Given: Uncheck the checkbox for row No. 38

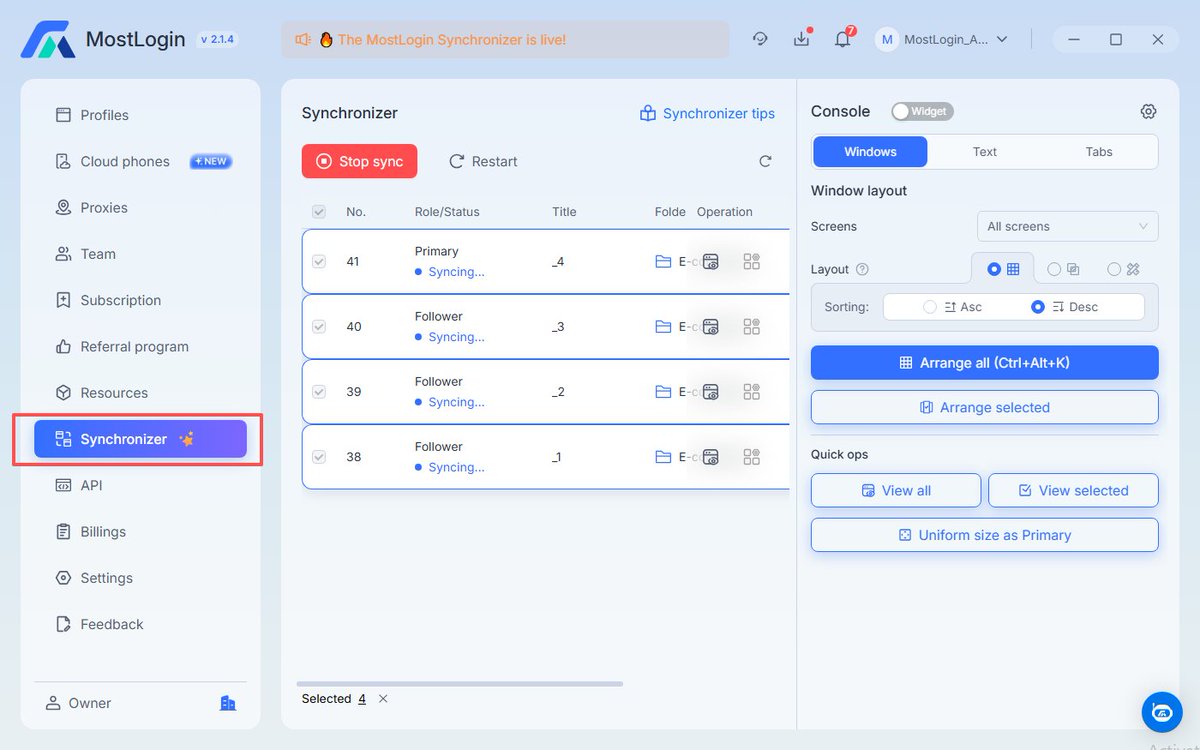Looking at the screenshot, I should 319,456.
